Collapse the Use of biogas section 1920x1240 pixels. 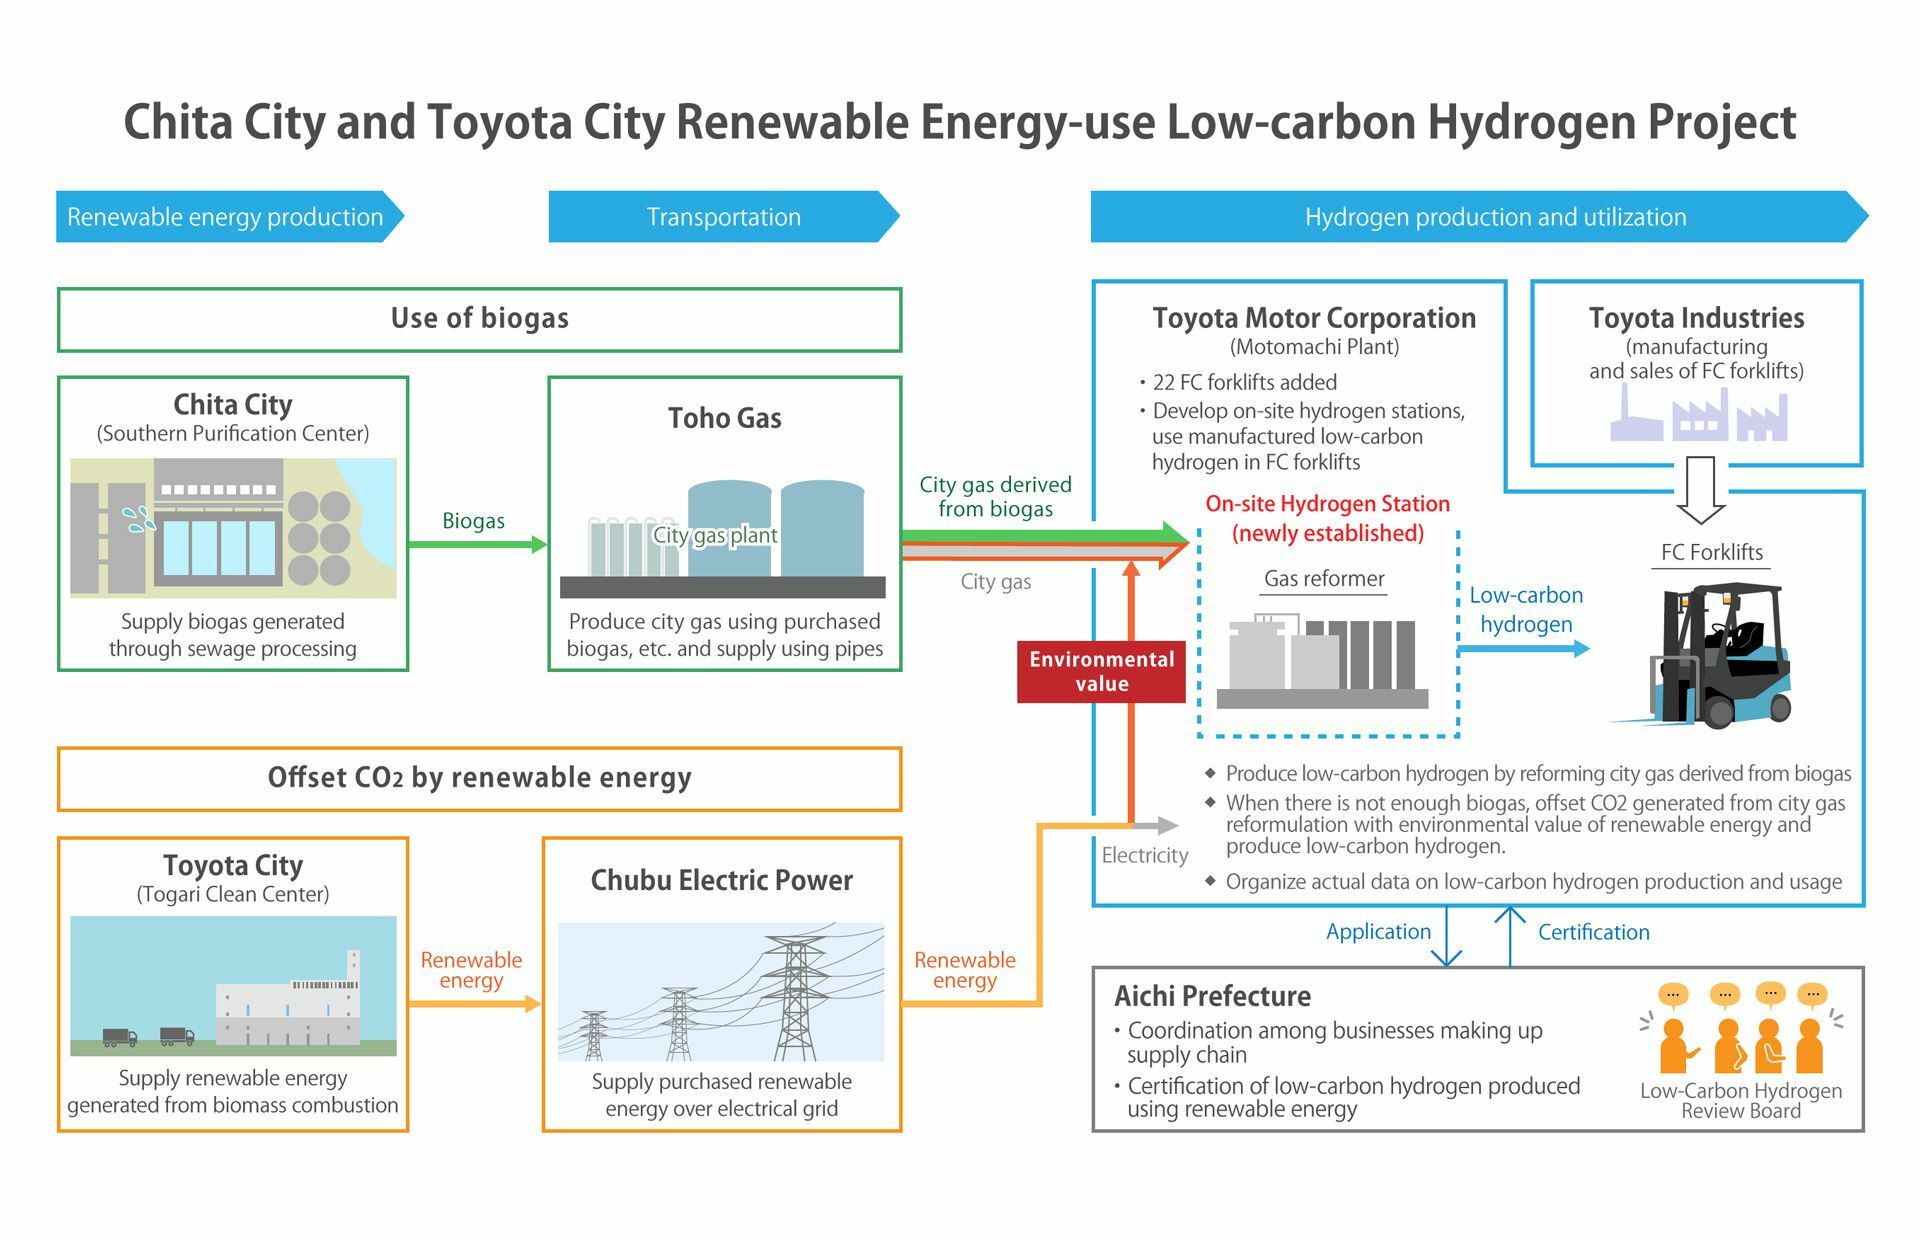click(478, 319)
